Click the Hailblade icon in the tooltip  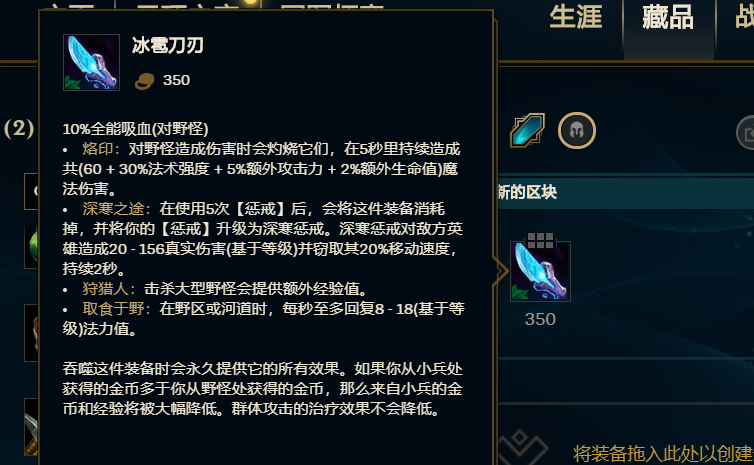[91, 62]
